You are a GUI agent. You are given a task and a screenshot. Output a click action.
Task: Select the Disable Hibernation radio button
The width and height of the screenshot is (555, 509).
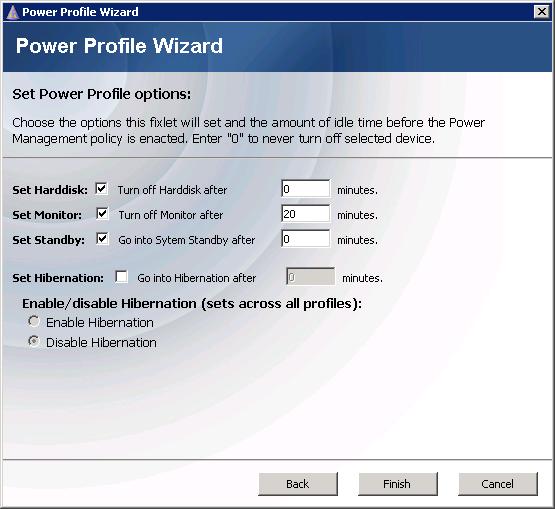pyautogui.click(x=34, y=341)
